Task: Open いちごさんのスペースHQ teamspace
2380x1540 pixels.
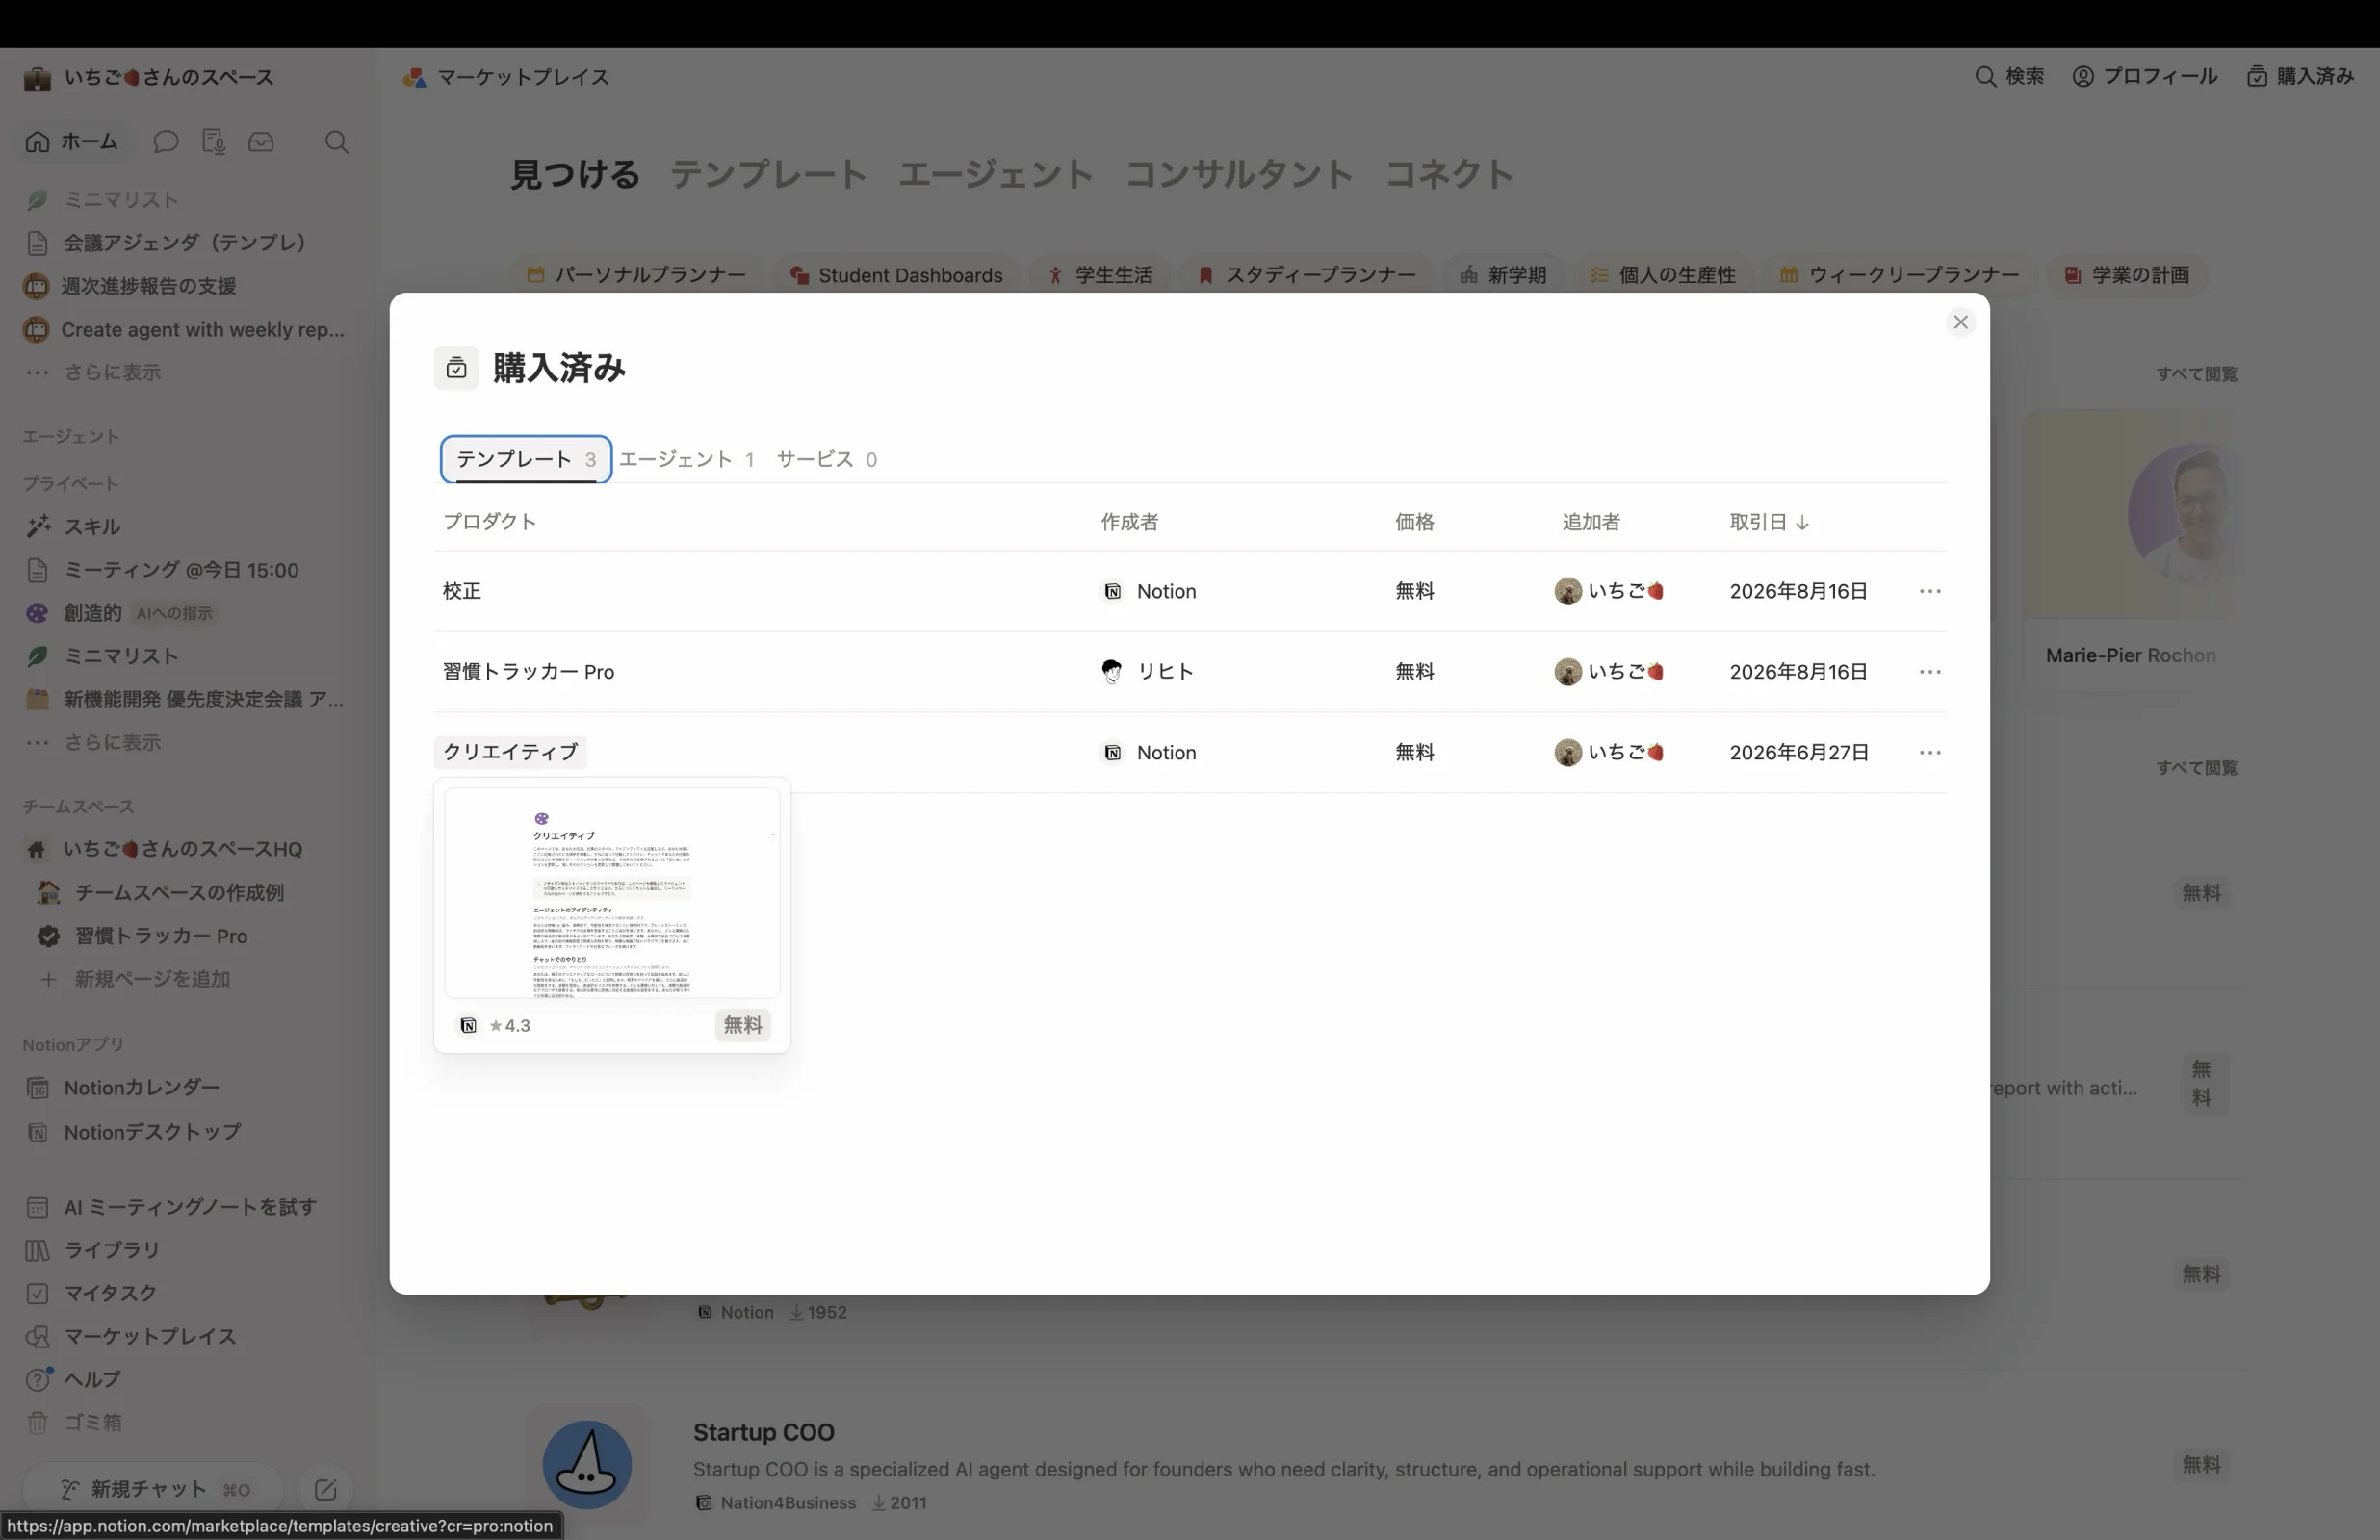Action: [188, 849]
